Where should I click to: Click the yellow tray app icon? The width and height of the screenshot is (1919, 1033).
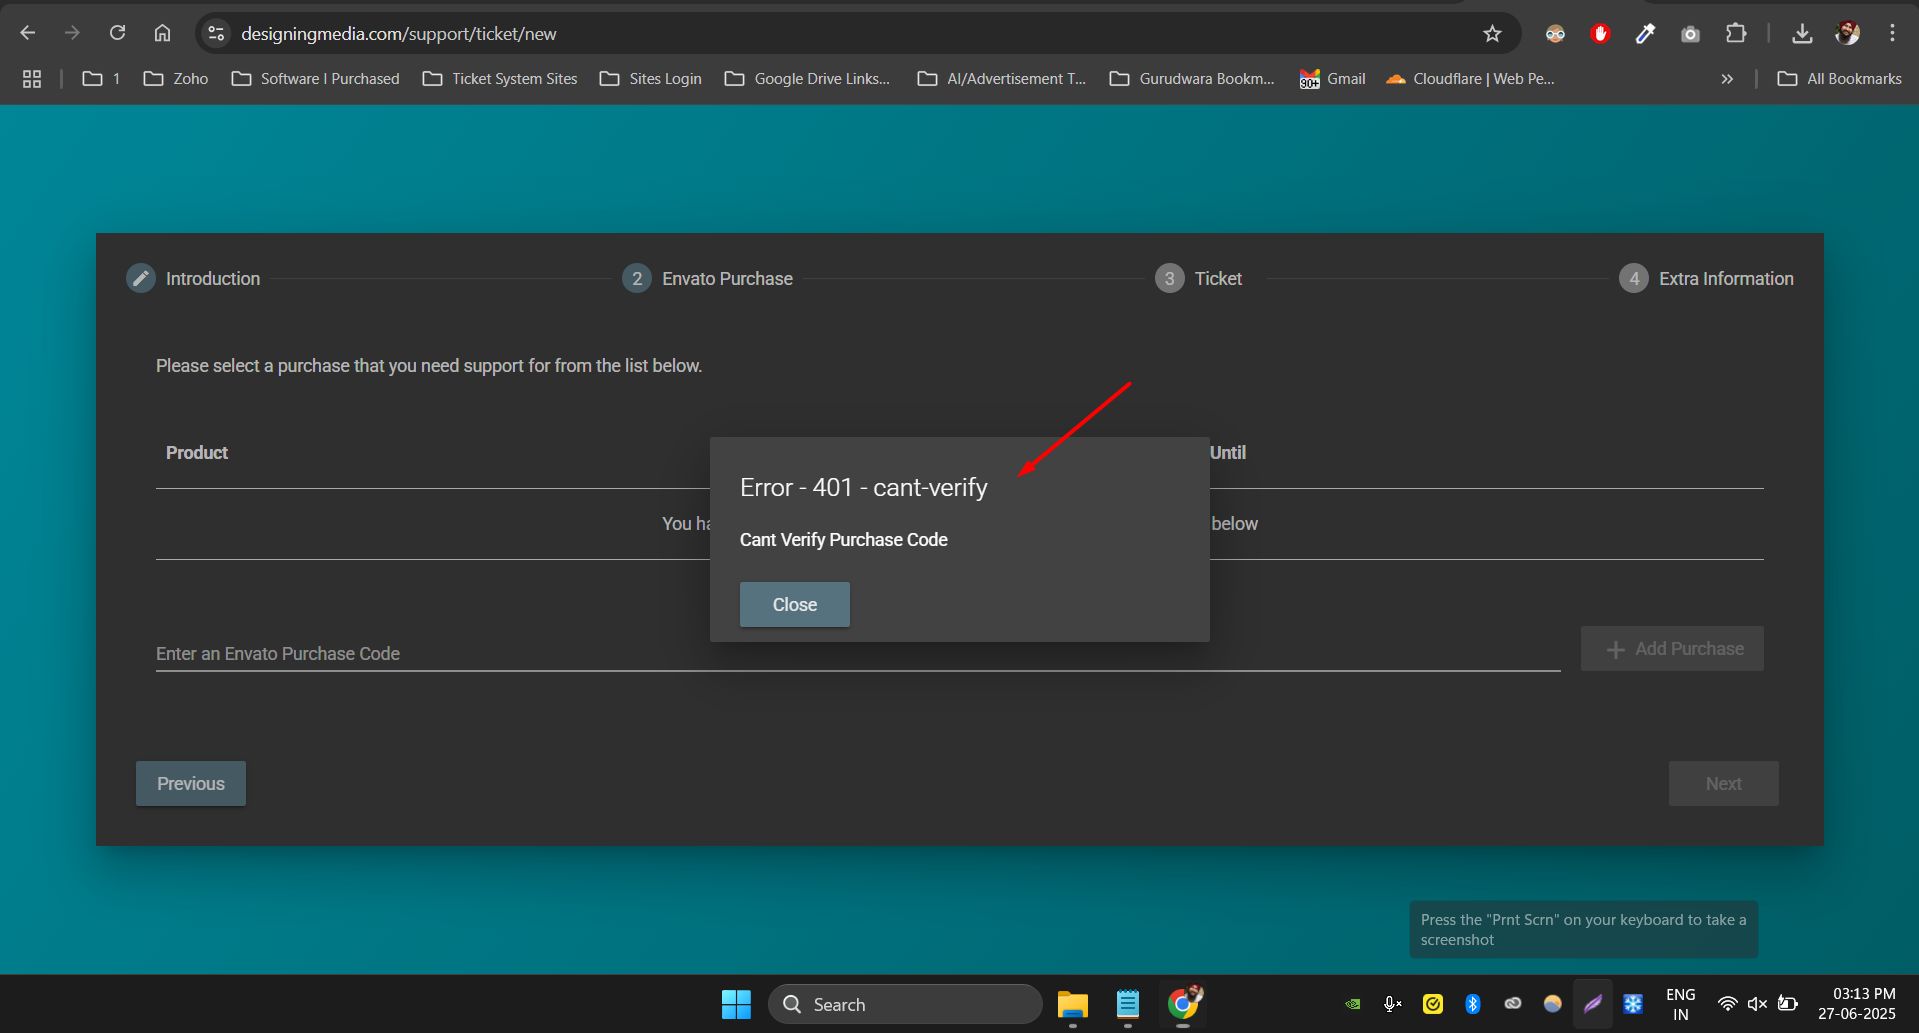coord(1432,1004)
